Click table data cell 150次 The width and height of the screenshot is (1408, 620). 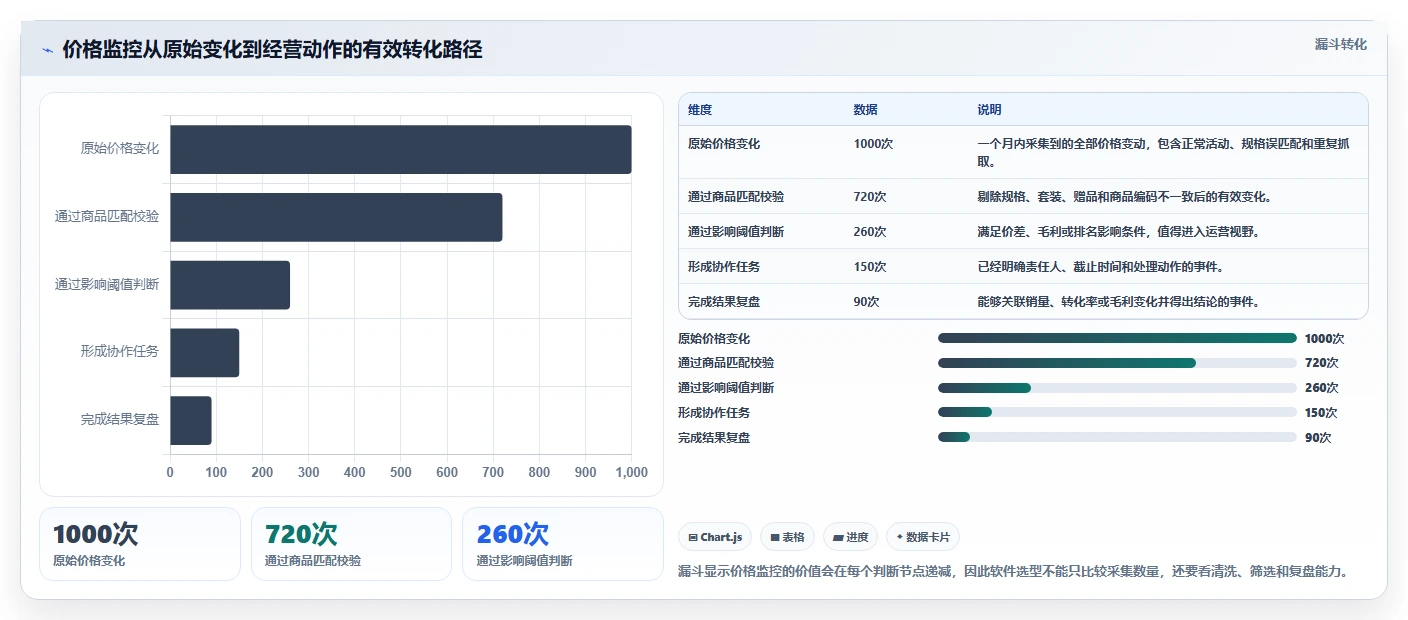(x=870, y=267)
